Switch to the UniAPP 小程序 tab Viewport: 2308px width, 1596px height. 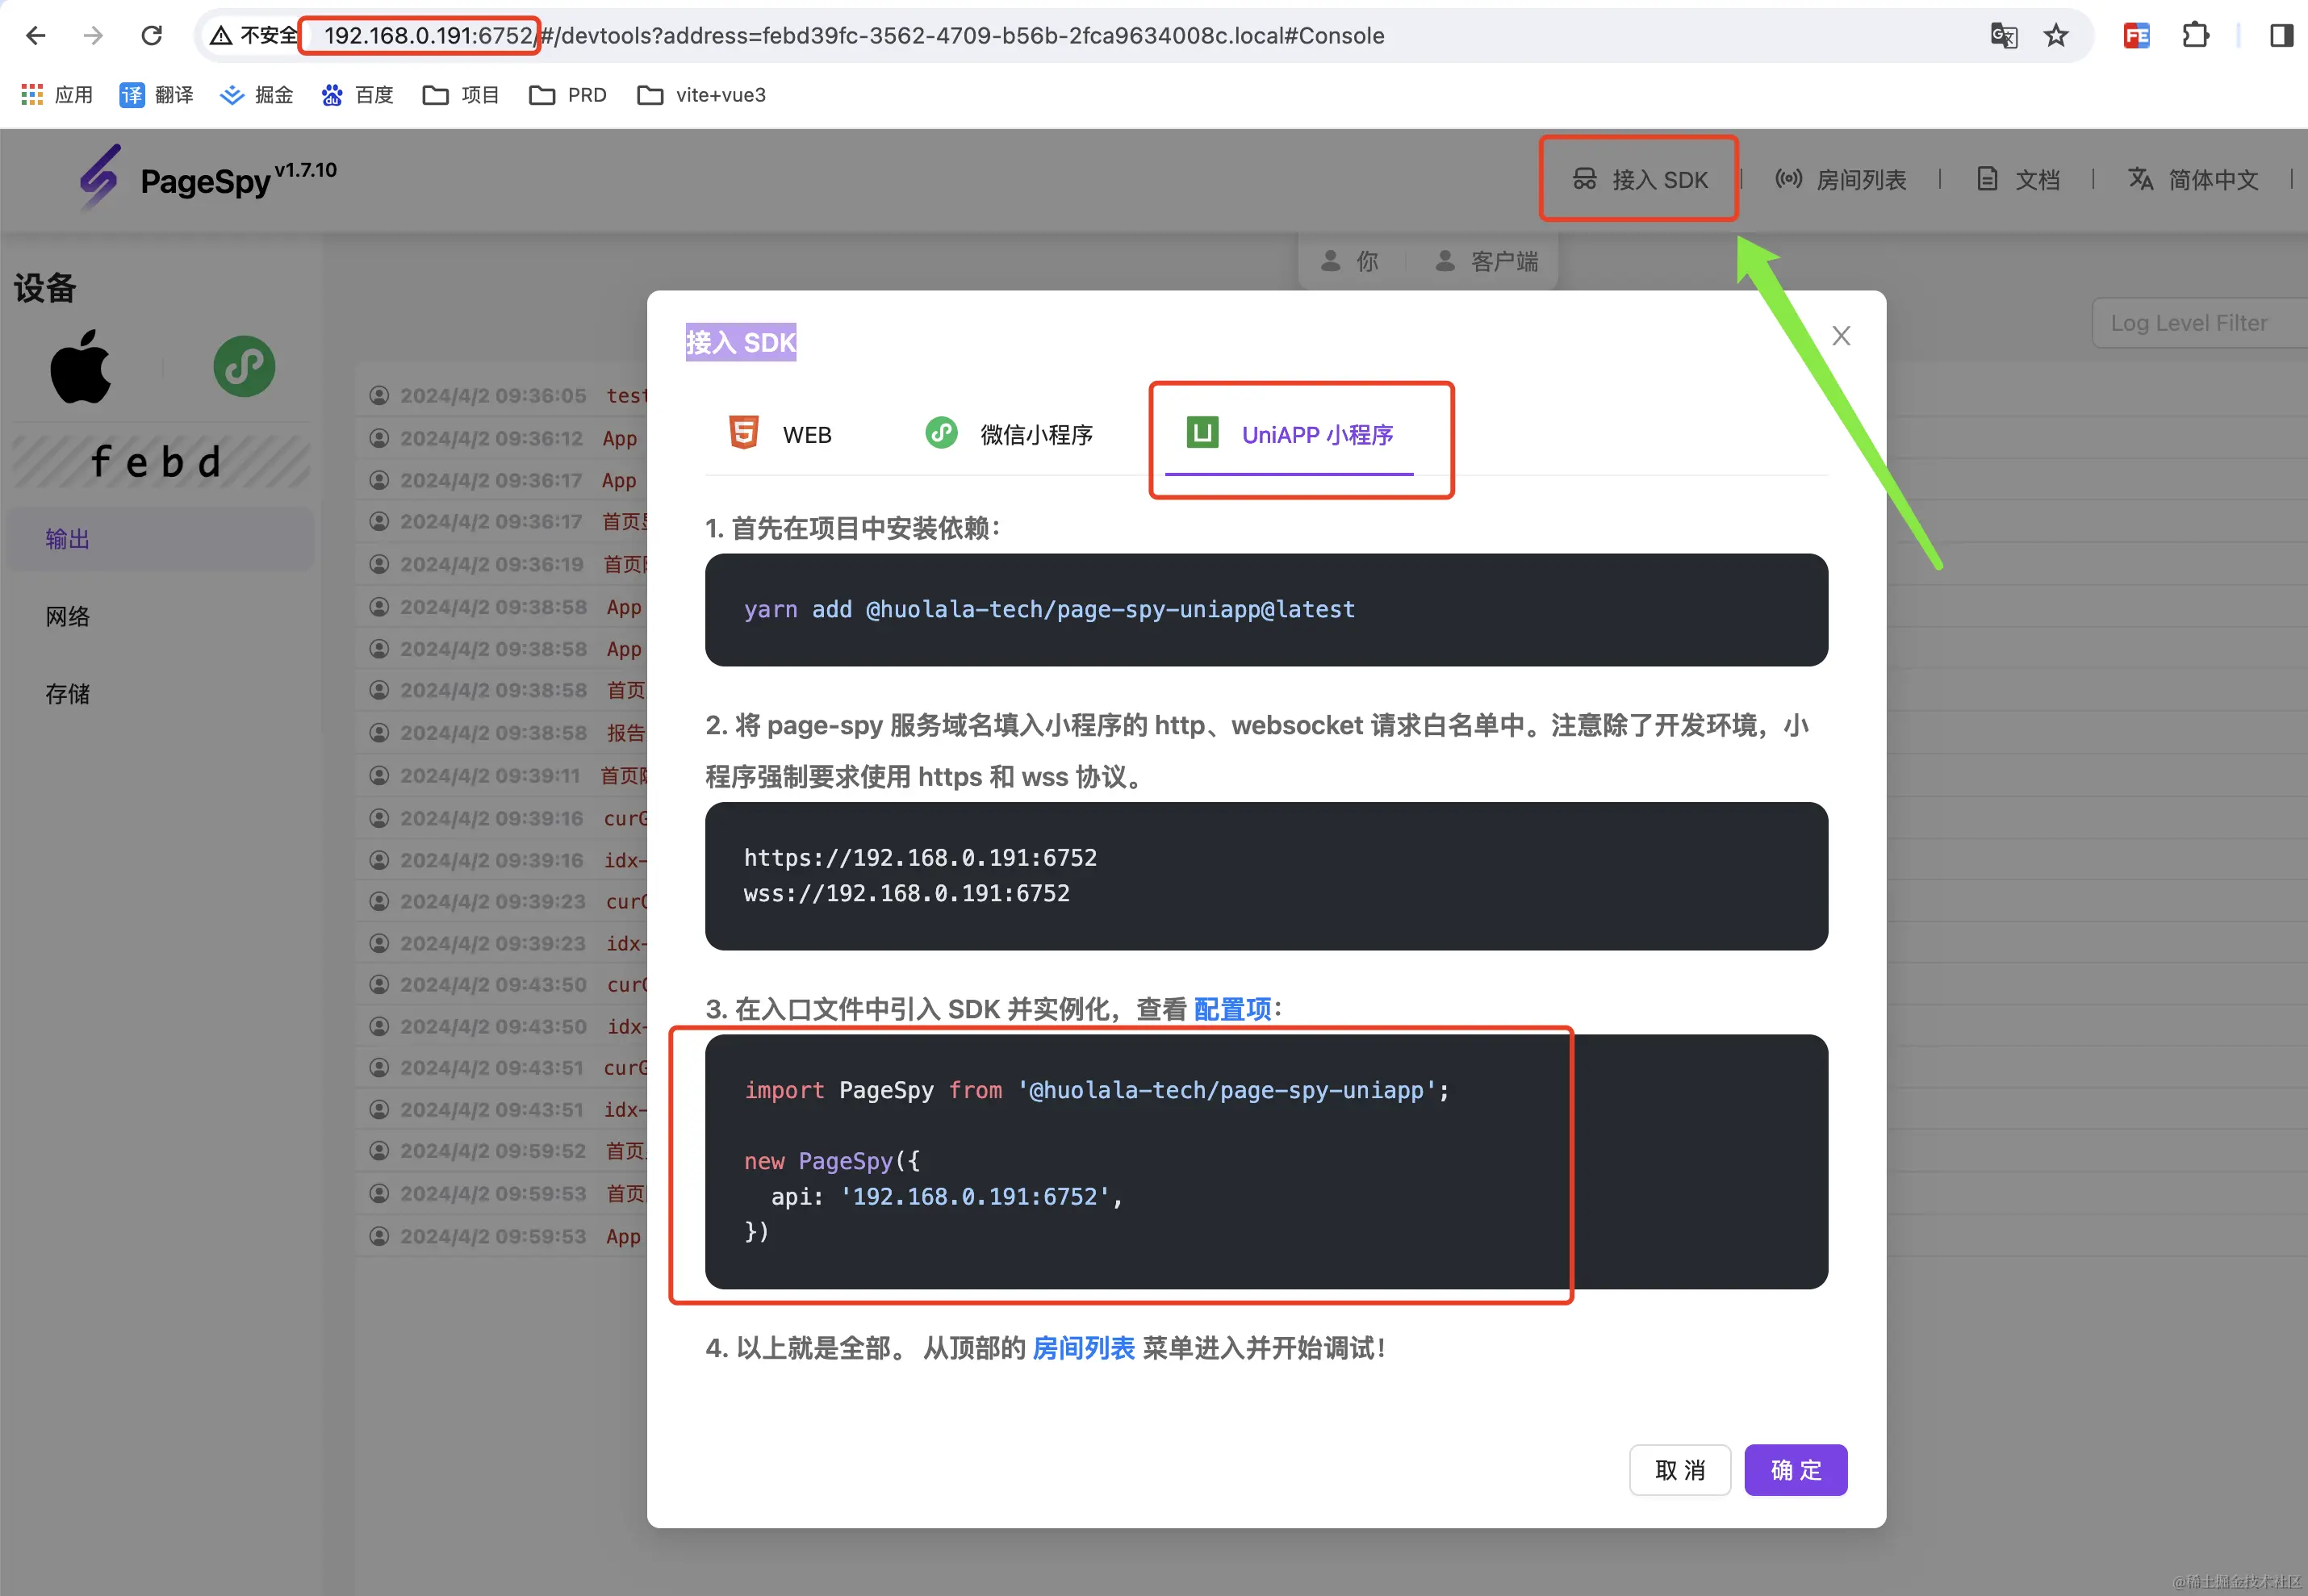click(x=1290, y=434)
